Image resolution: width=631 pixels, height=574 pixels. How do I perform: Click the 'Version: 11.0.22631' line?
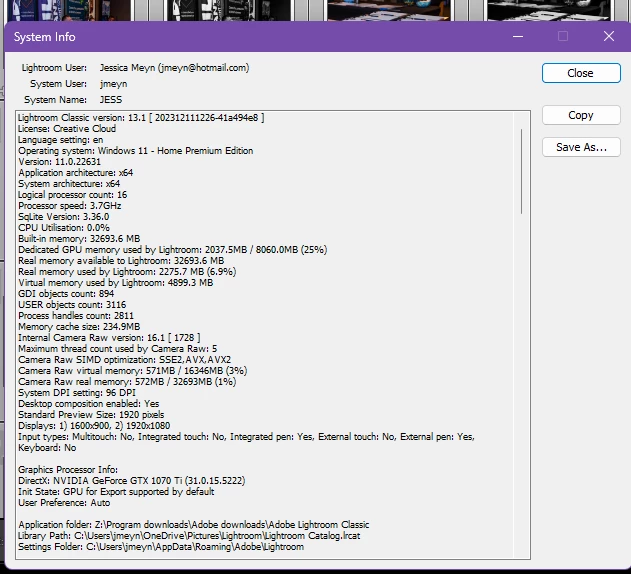pyautogui.click(x=59, y=161)
